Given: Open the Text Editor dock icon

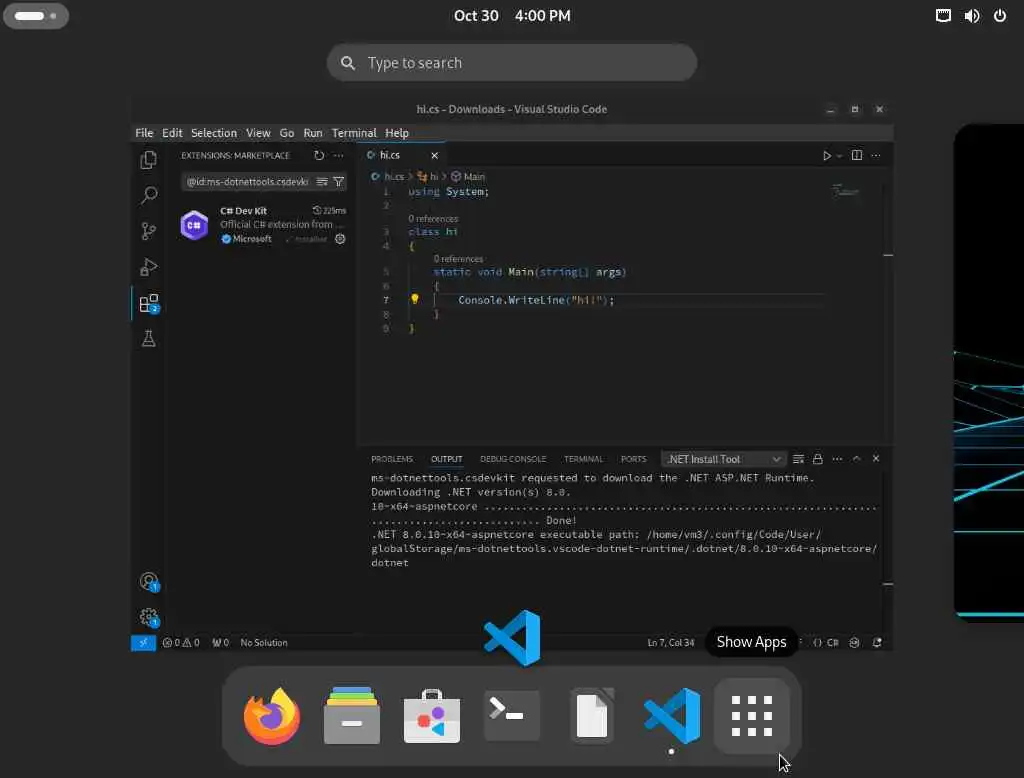Looking at the screenshot, I should [592, 717].
